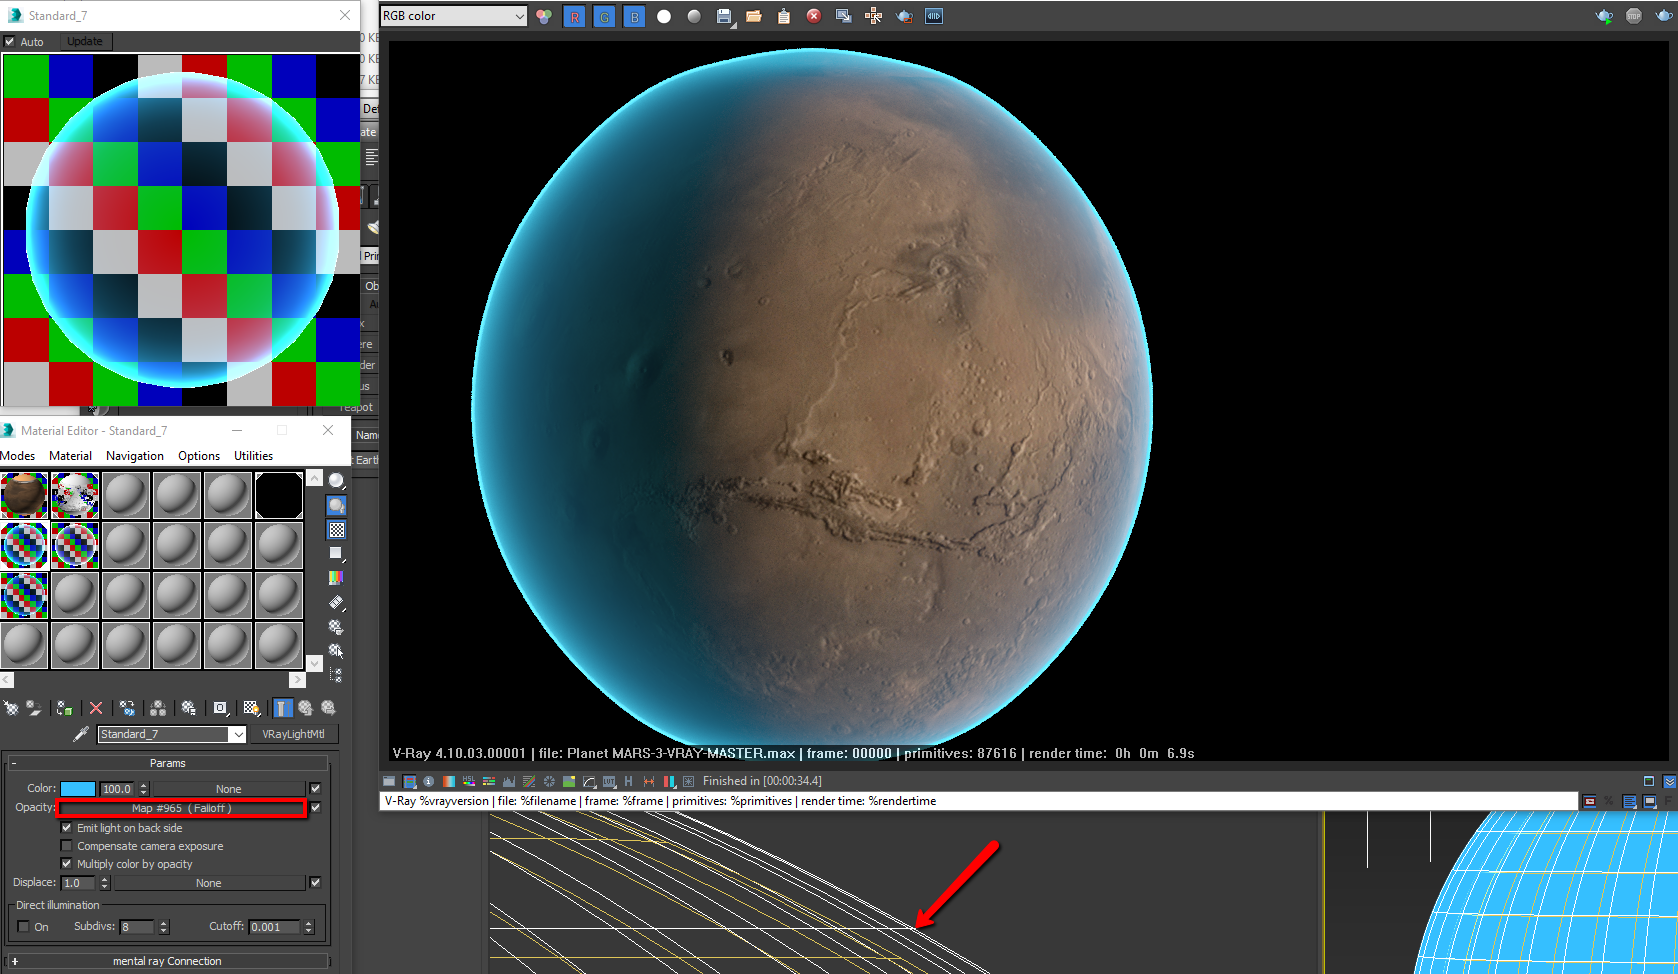Screen dimensions: 1678x974
Task: Clear the frame buffer image
Action: coord(814,17)
